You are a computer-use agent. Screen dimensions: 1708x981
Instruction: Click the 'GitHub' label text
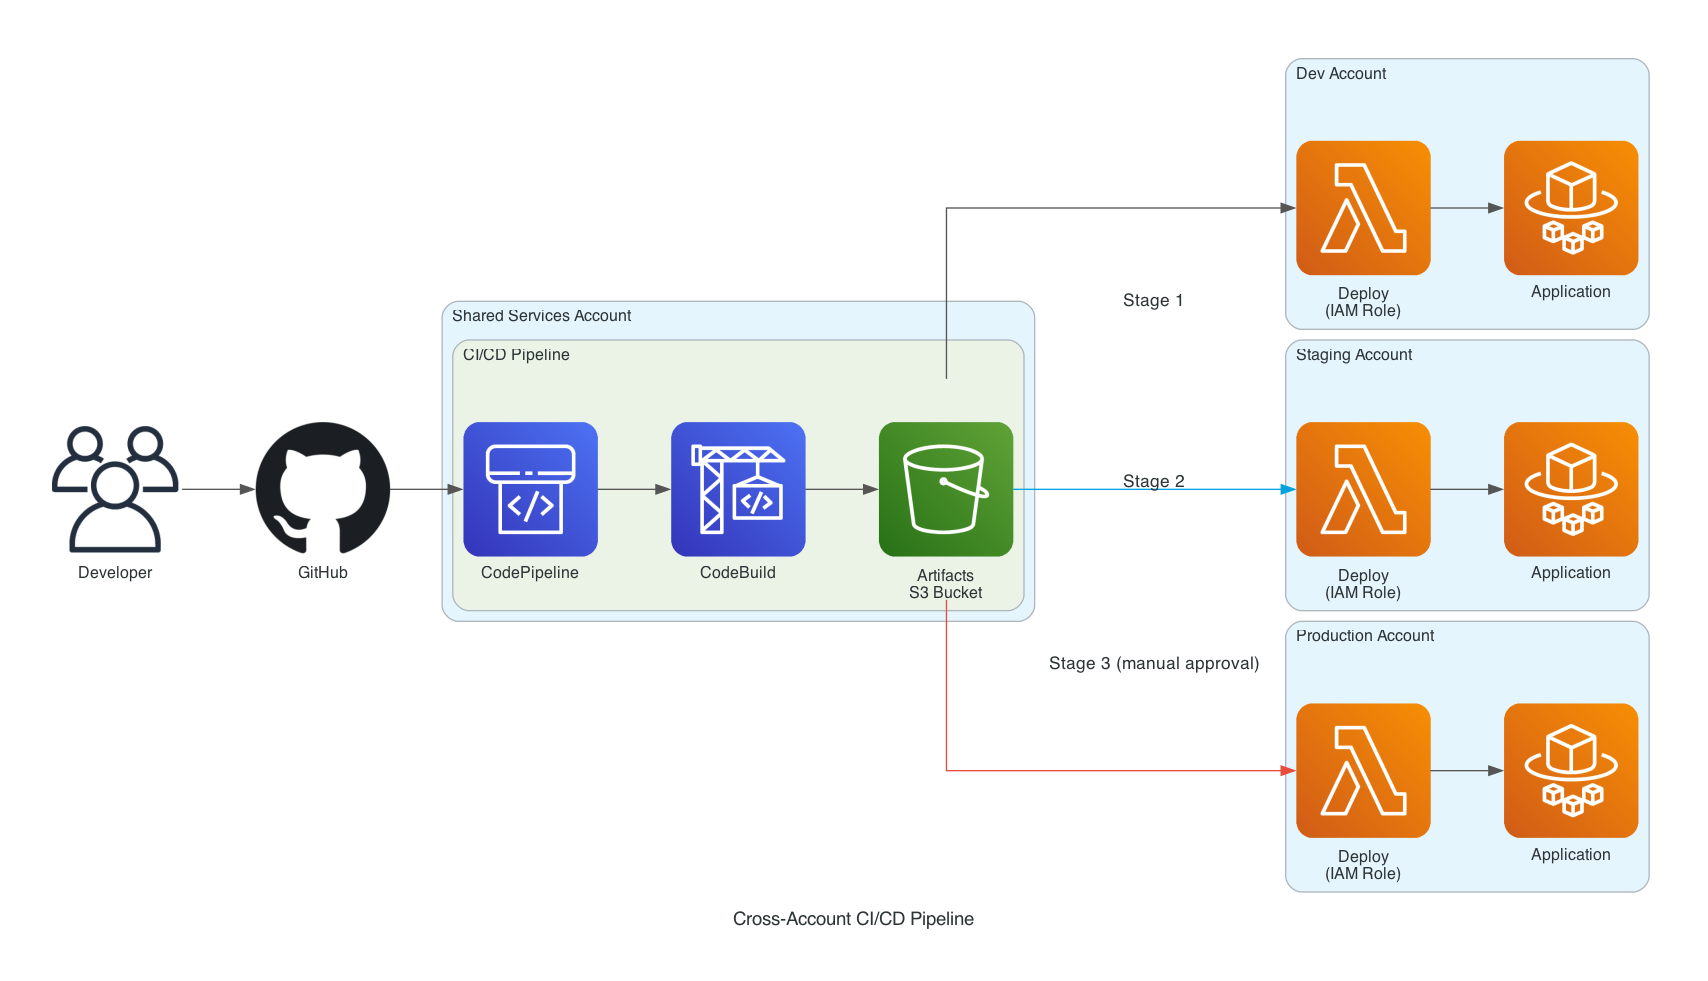[323, 573]
